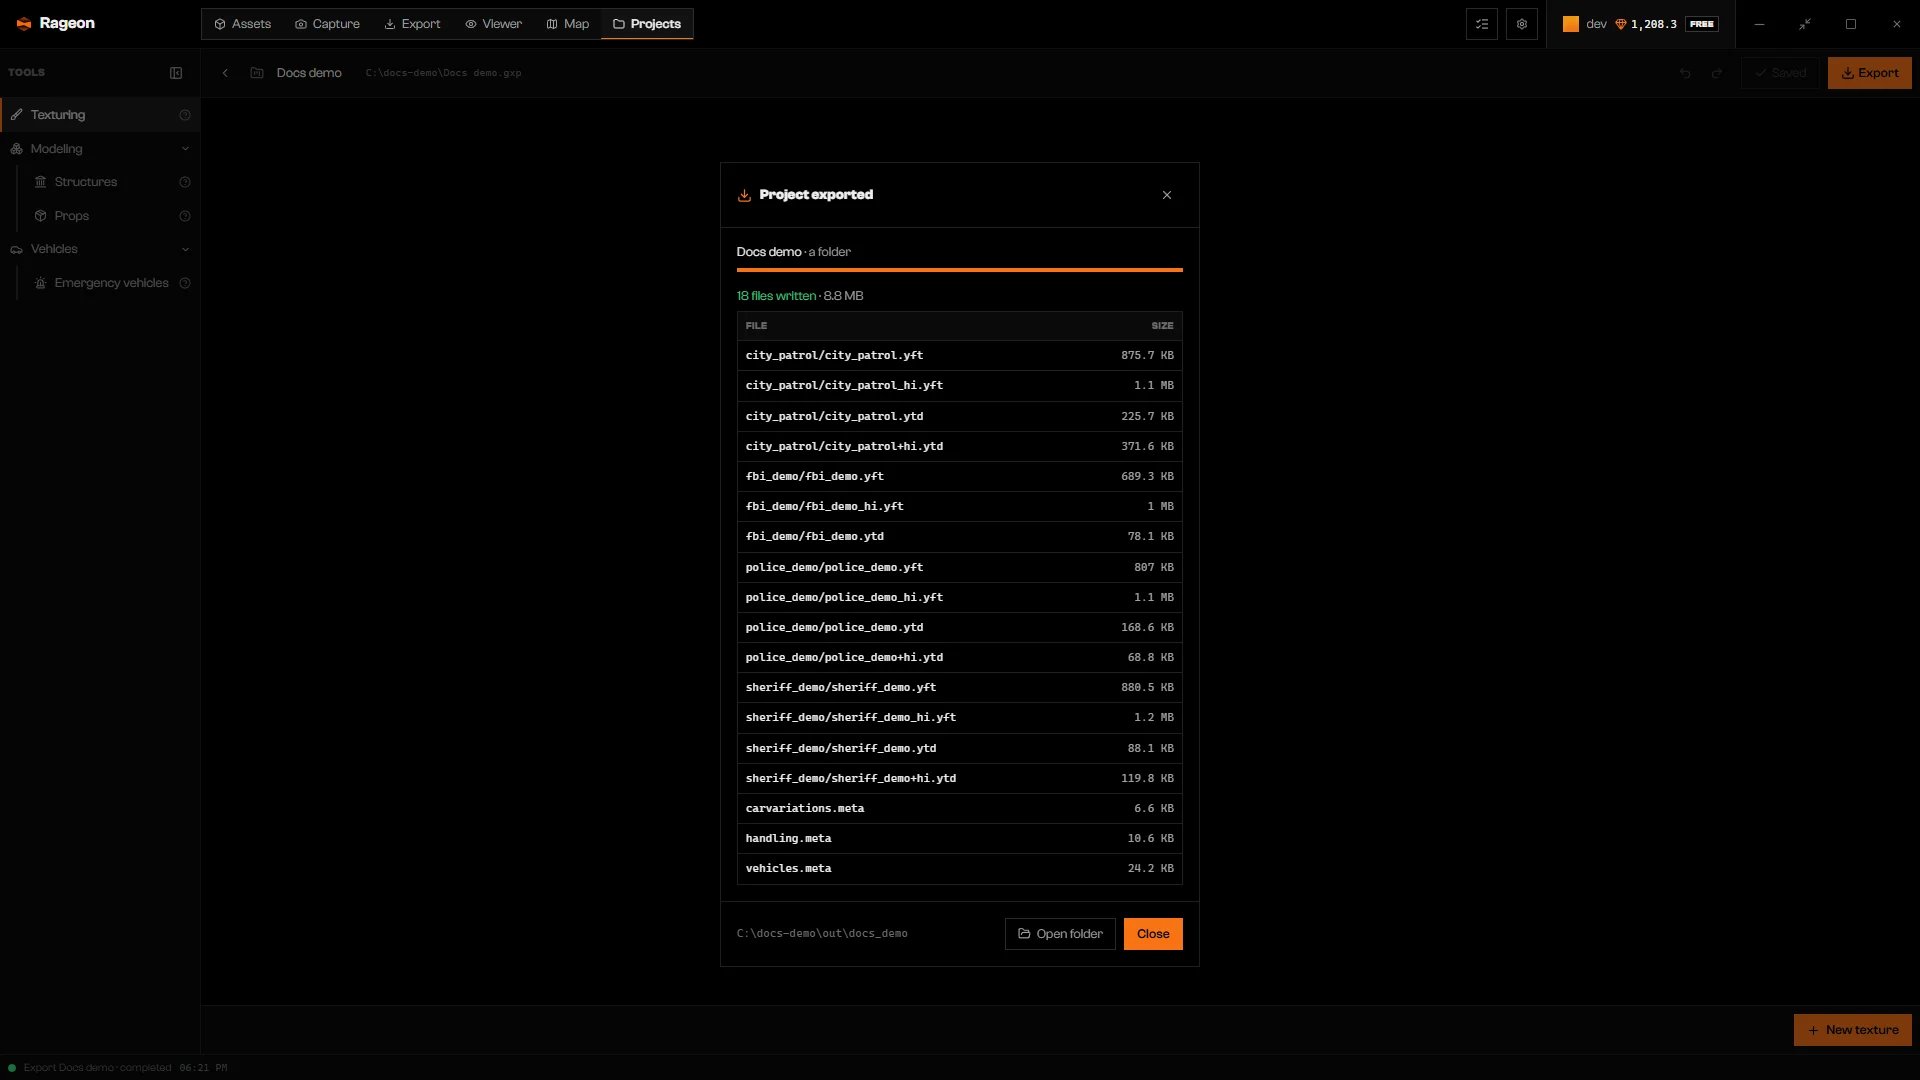This screenshot has height=1080, width=1920.
Task: Click the New texture button
Action: tap(1853, 1030)
